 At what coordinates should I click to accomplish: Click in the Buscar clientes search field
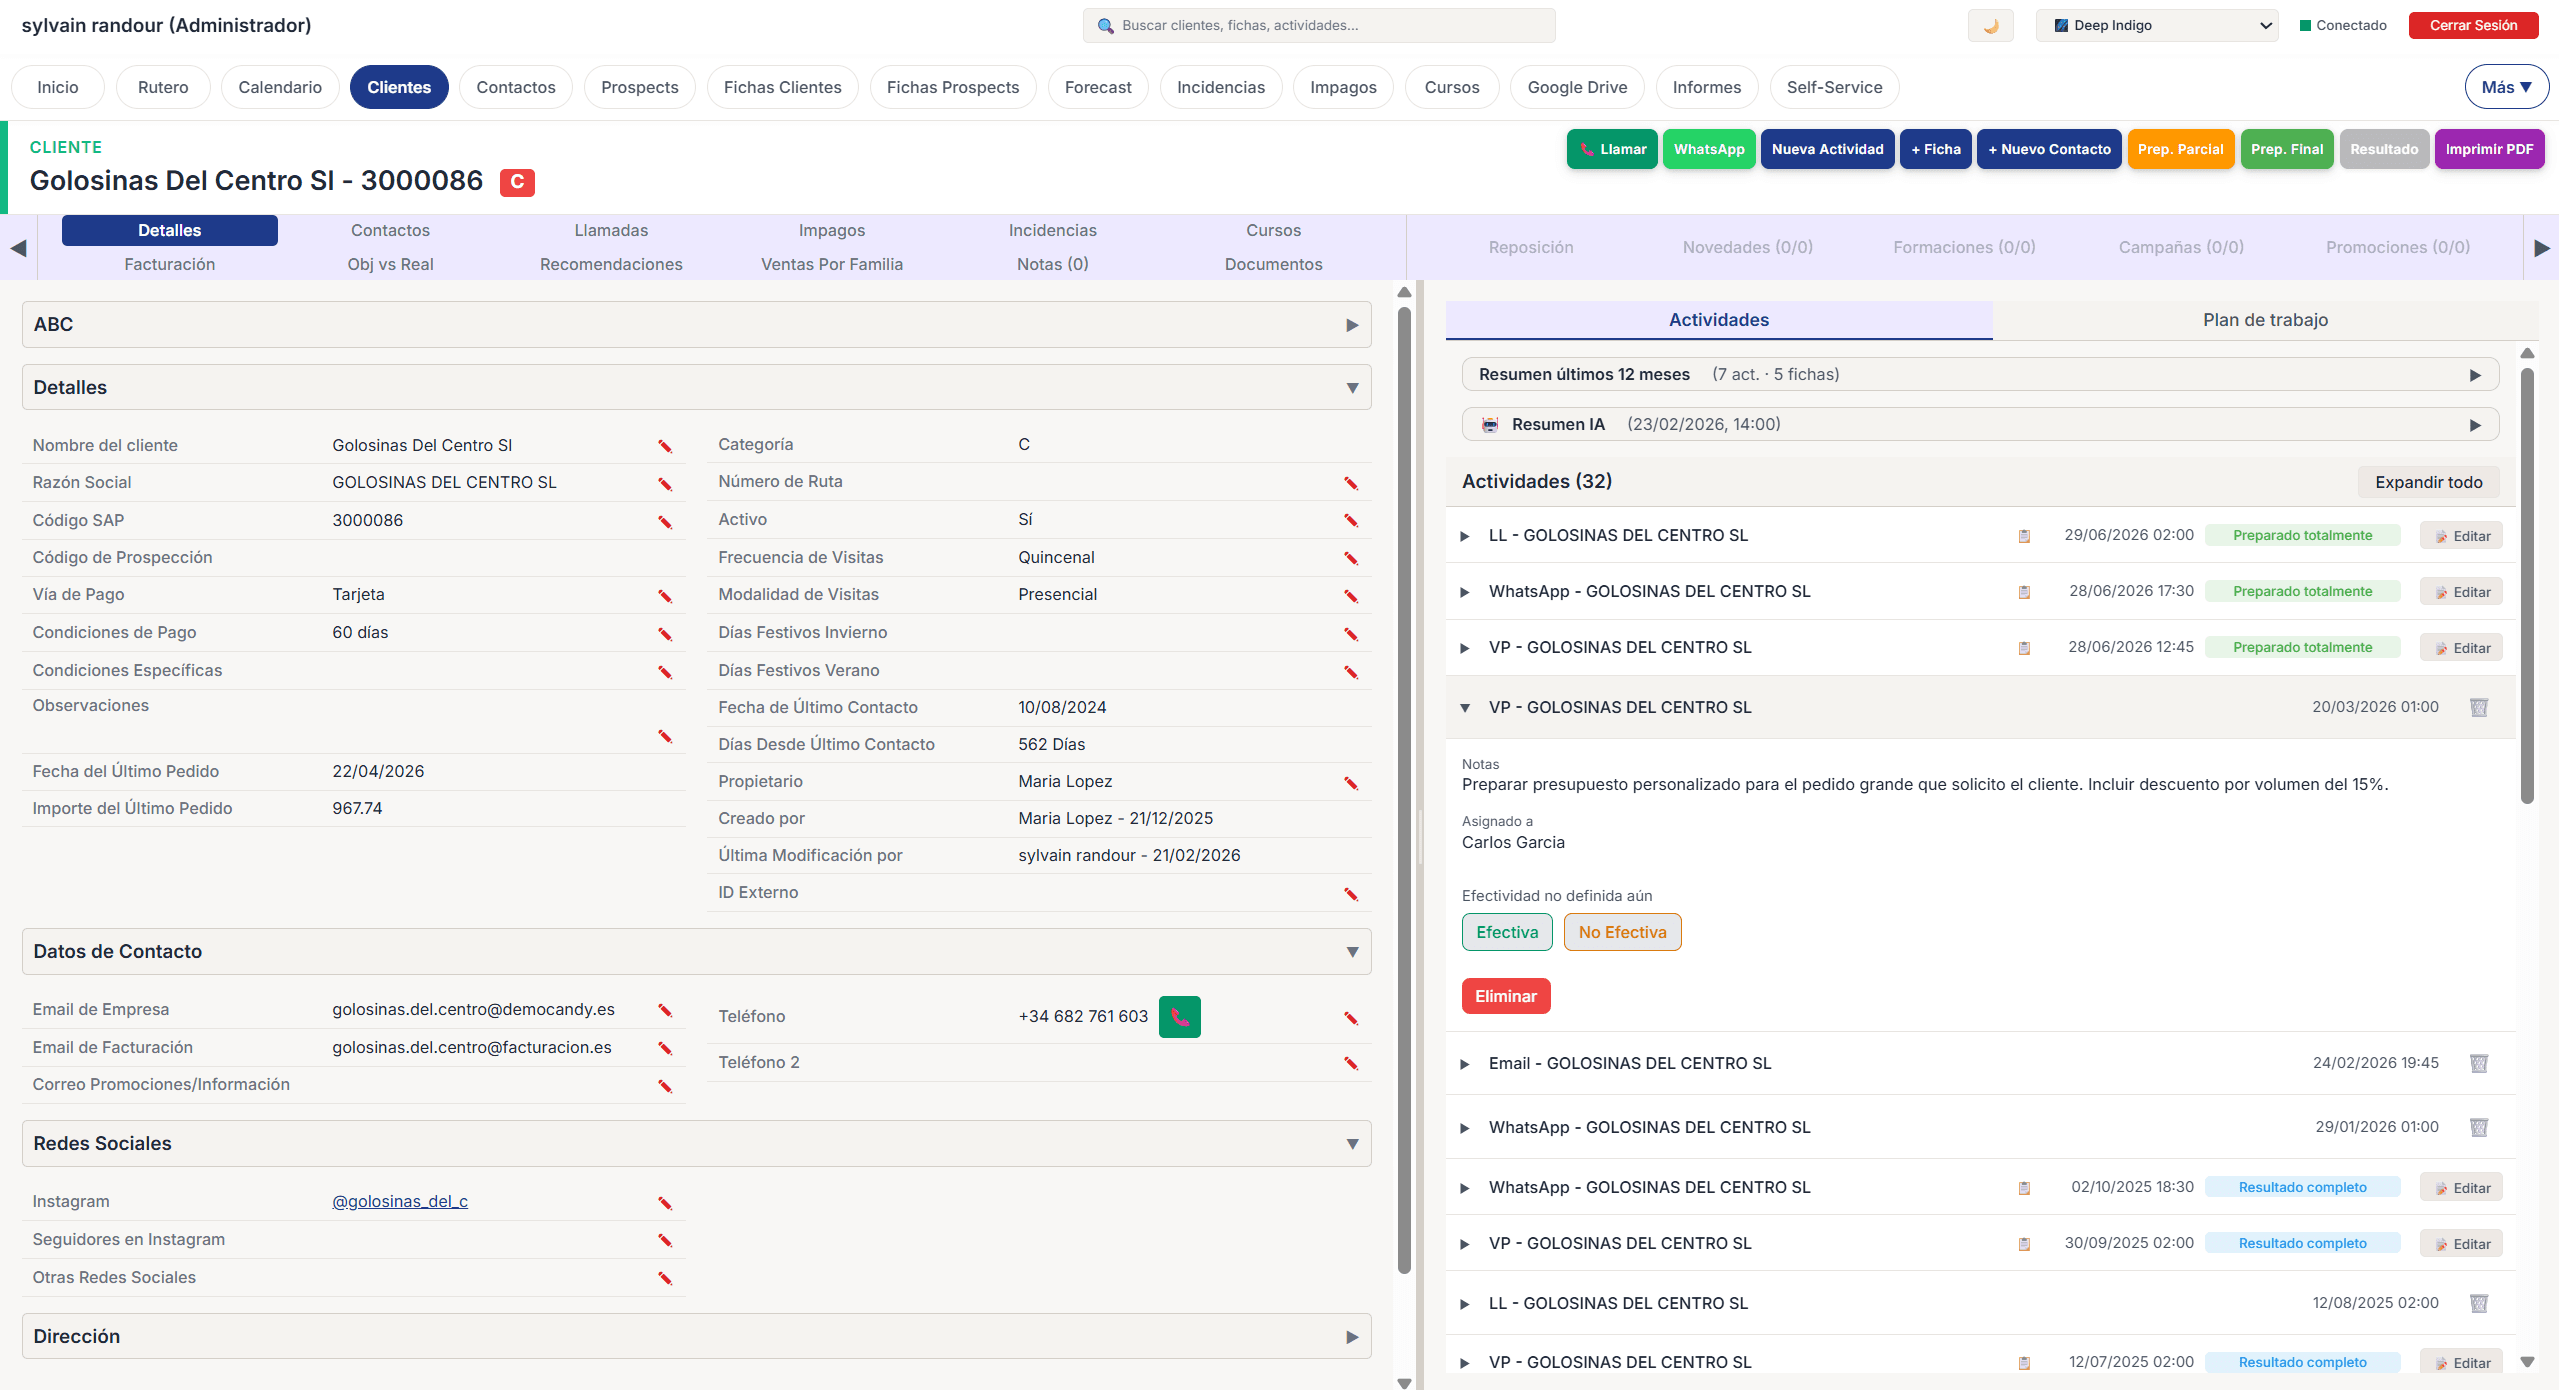(x=1320, y=26)
